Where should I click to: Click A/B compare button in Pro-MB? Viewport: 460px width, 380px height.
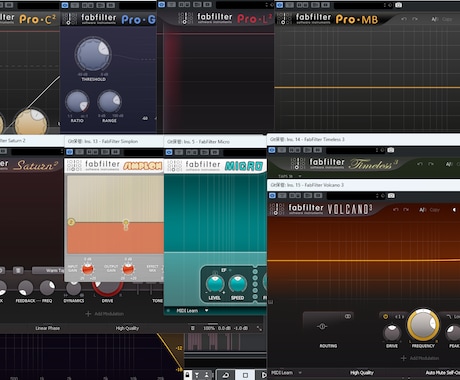click(434, 19)
